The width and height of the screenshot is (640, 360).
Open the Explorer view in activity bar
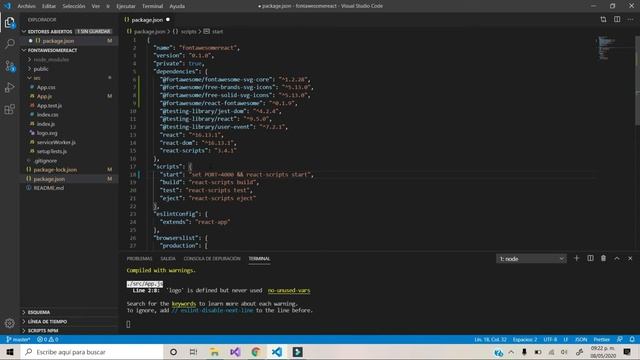(x=10, y=22)
